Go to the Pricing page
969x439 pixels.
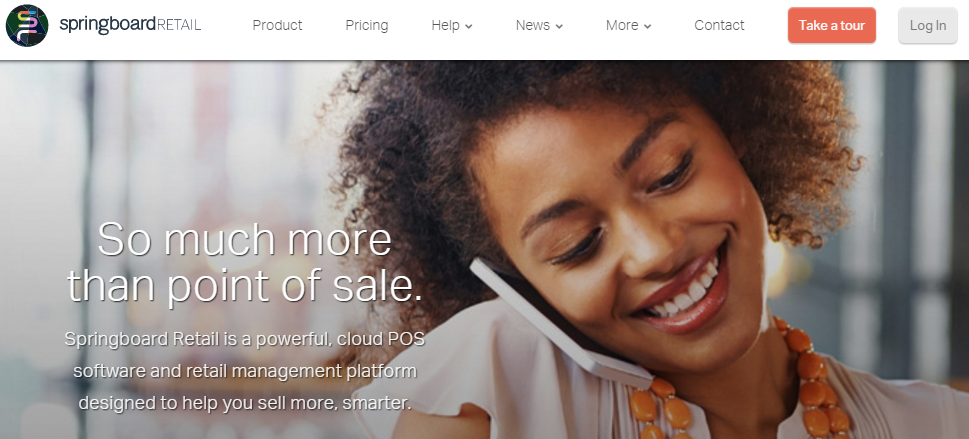pyautogui.click(x=366, y=25)
